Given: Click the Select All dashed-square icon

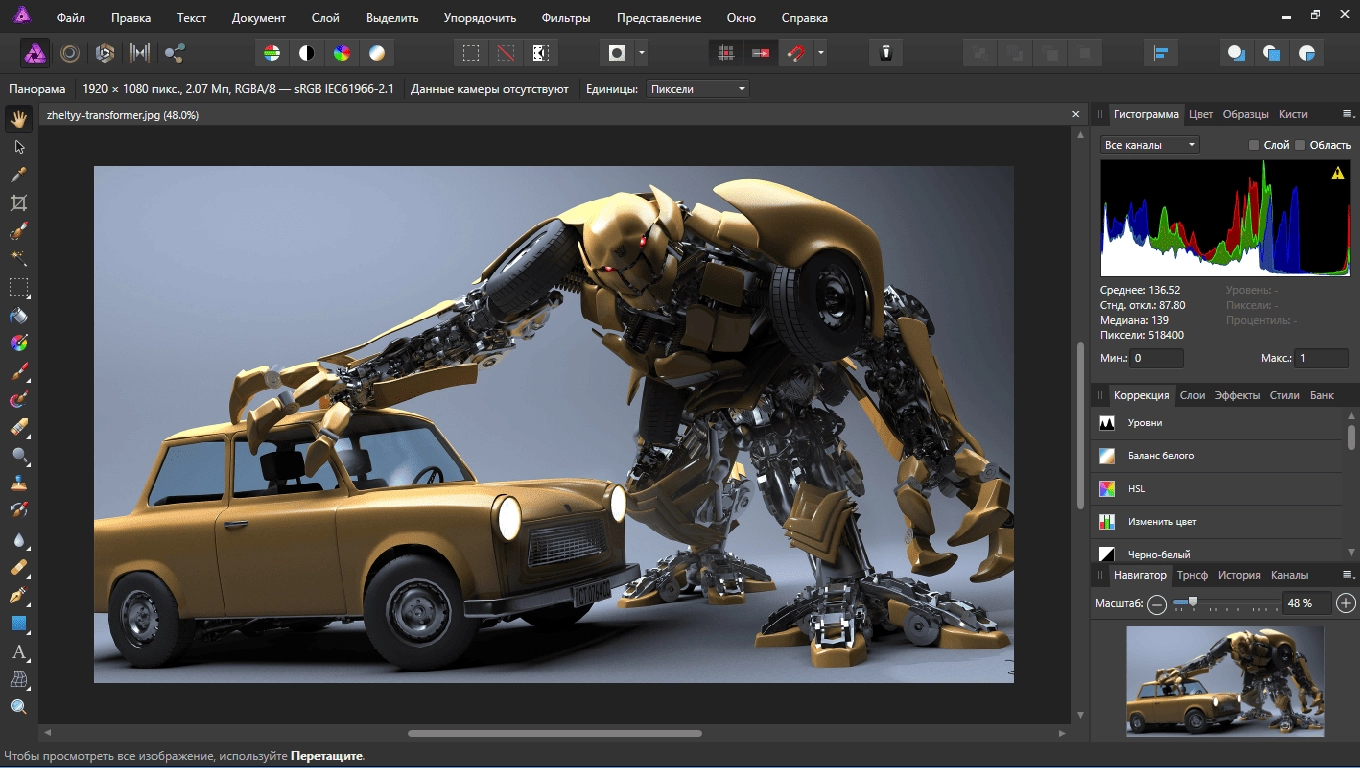Looking at the screenshot, I should pos(471,53).
